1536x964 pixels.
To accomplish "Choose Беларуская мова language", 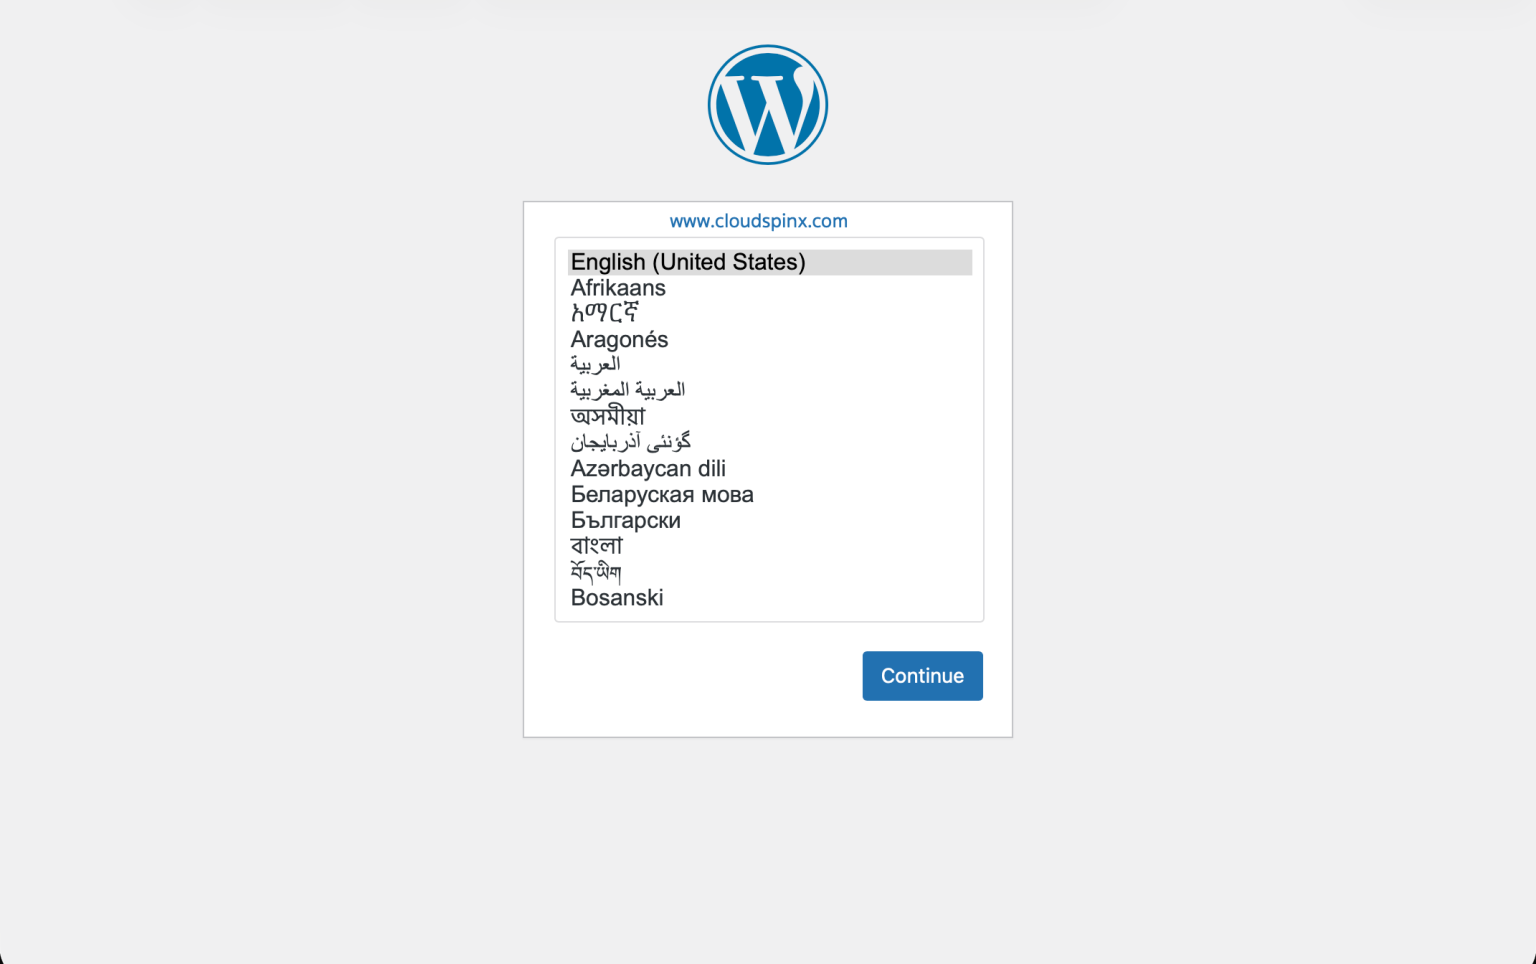I will click(662, 494).
